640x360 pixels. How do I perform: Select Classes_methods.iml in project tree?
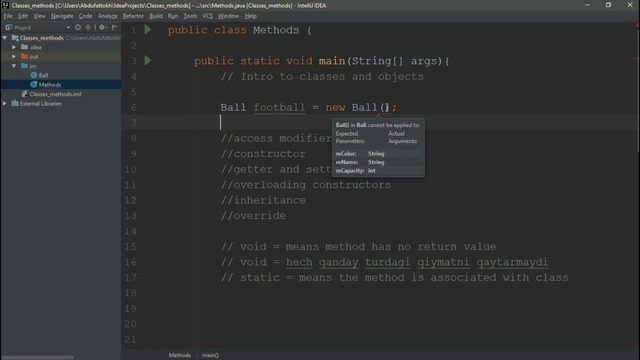55,94
